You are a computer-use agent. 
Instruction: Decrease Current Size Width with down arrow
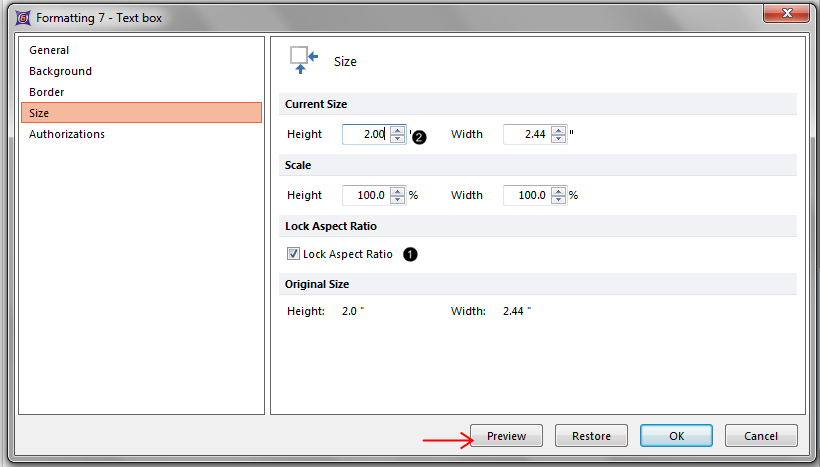pos(558,139)
